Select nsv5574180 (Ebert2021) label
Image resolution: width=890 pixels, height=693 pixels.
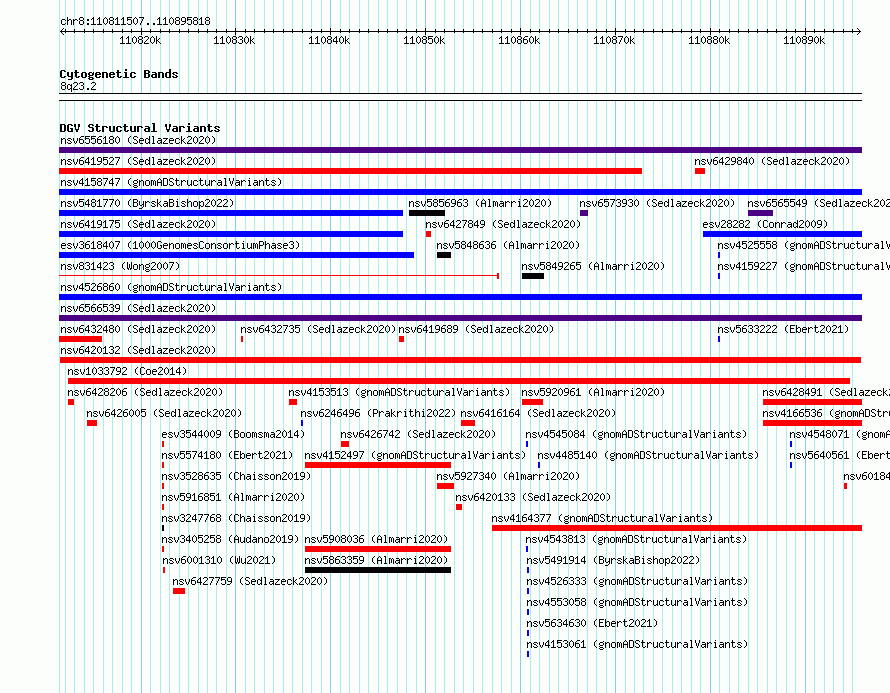[227, 455]
